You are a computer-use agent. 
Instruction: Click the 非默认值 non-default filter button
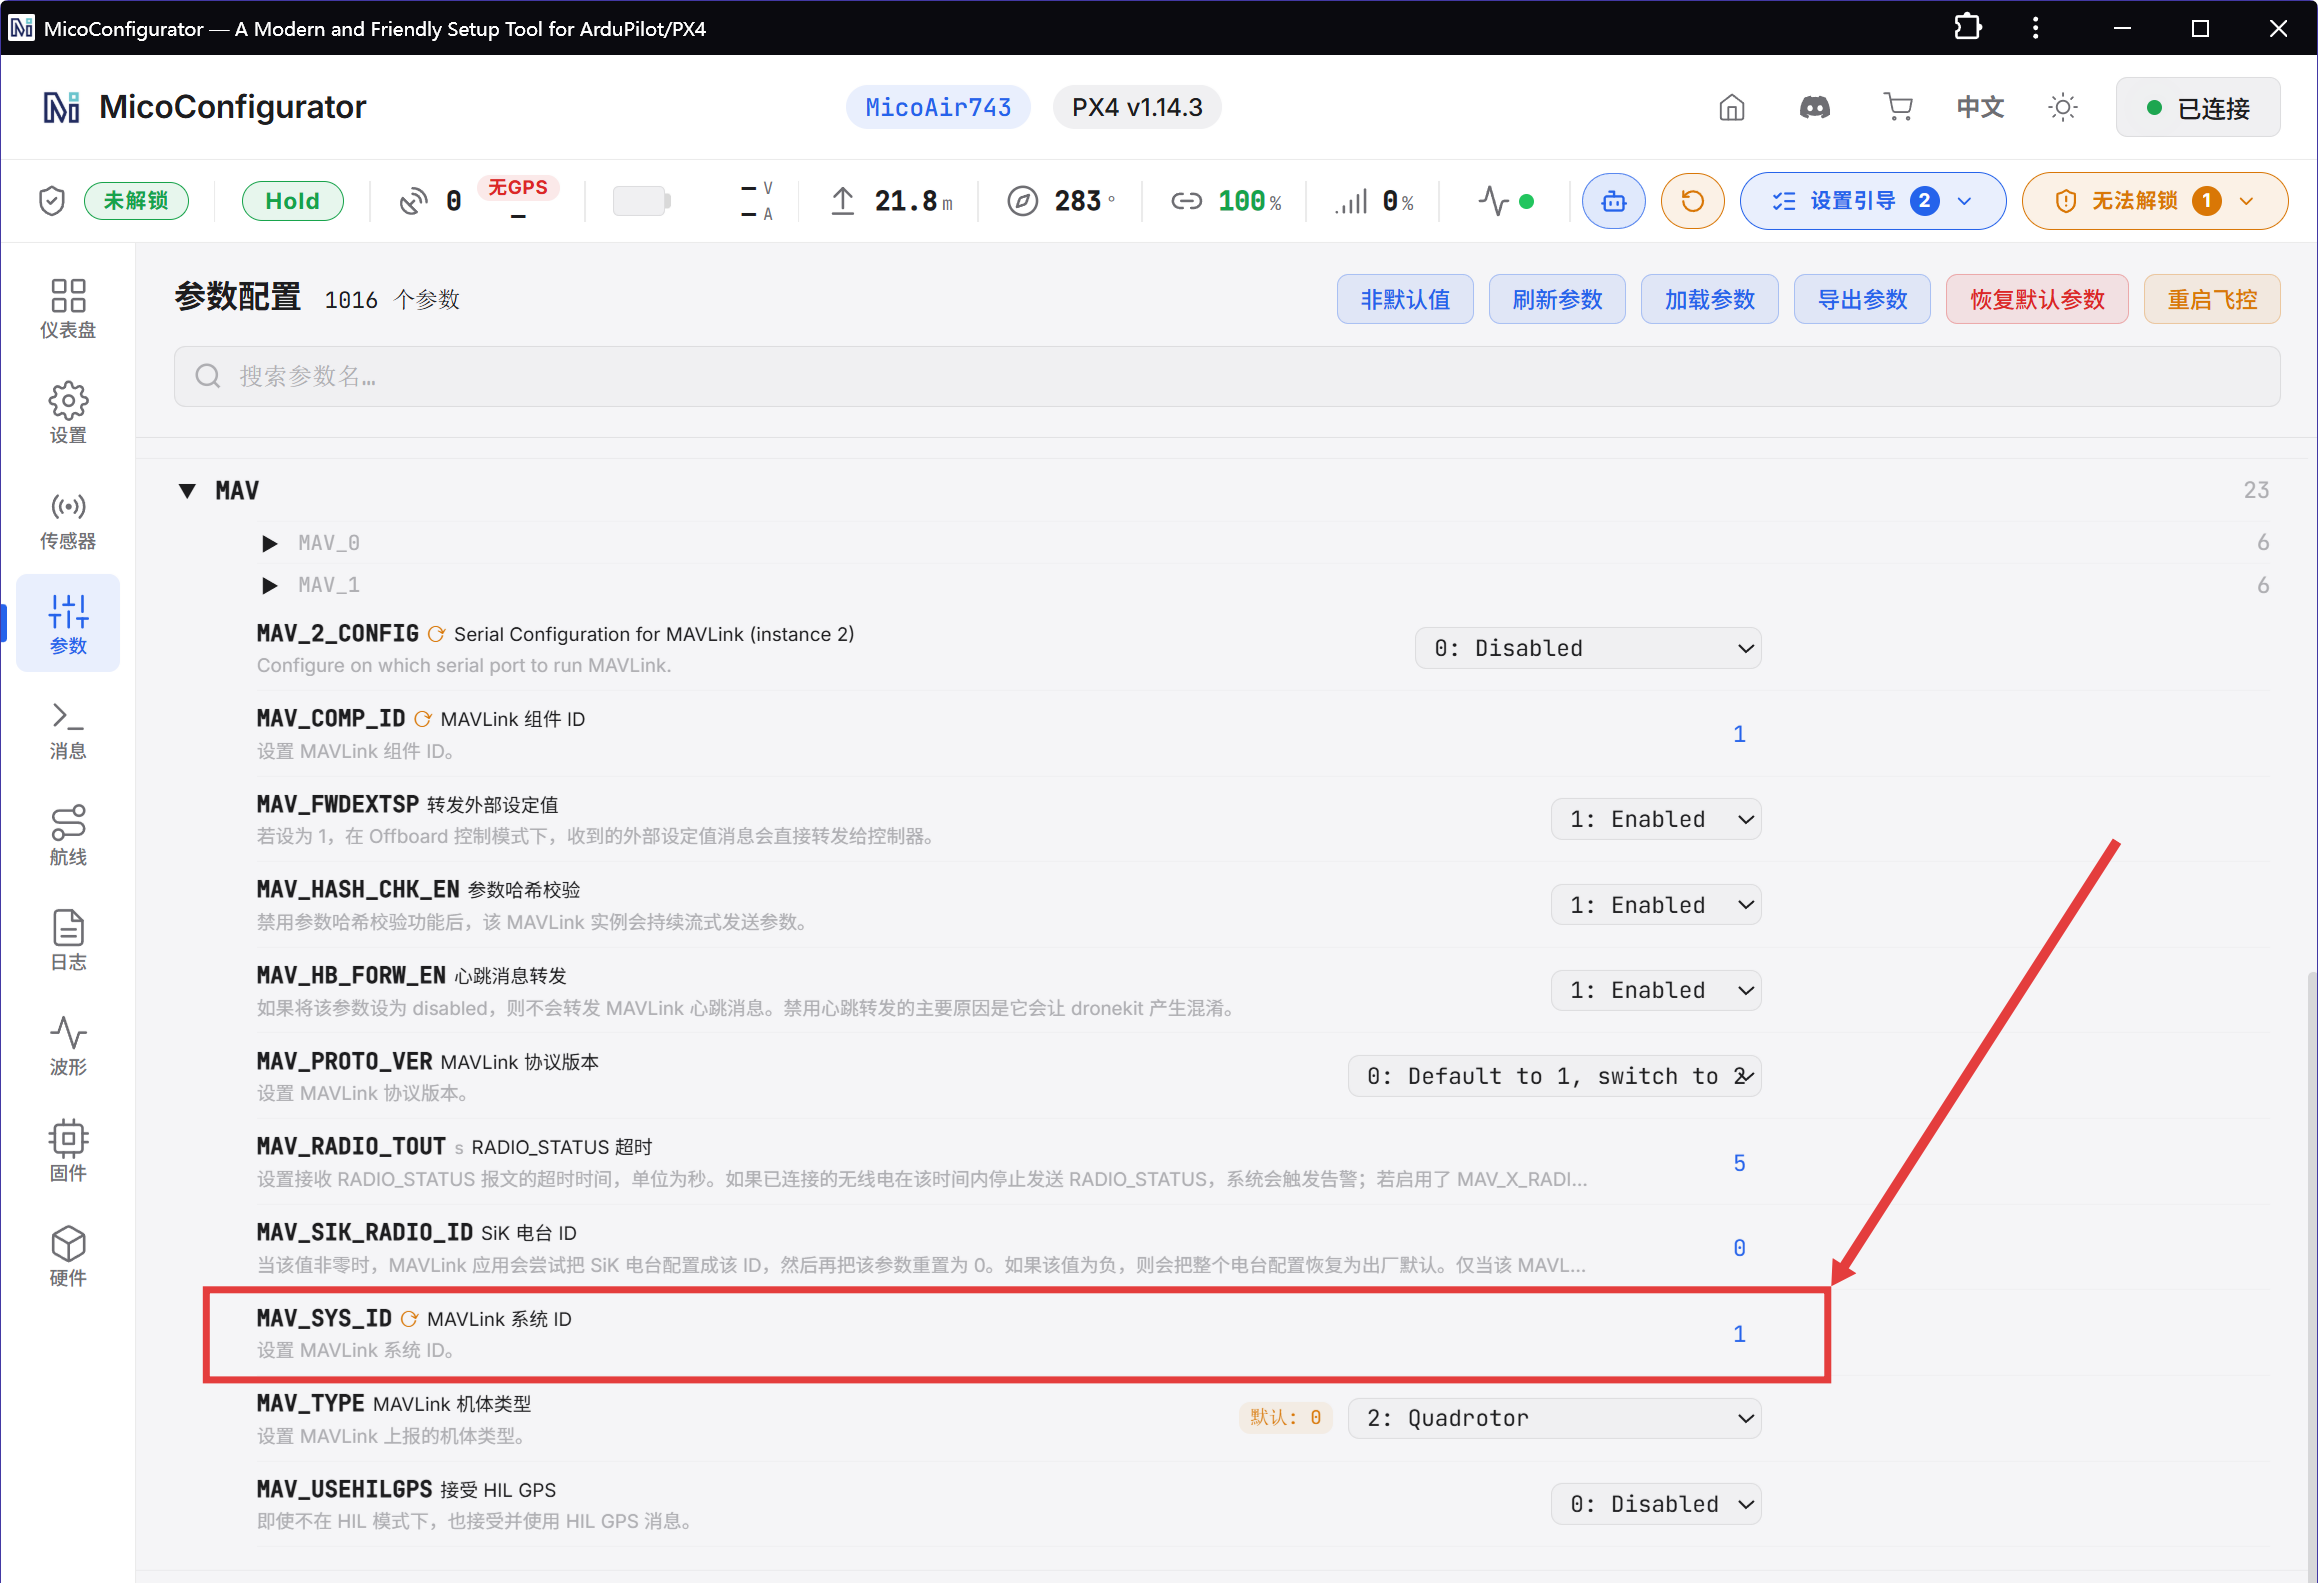pos(1405,299)
